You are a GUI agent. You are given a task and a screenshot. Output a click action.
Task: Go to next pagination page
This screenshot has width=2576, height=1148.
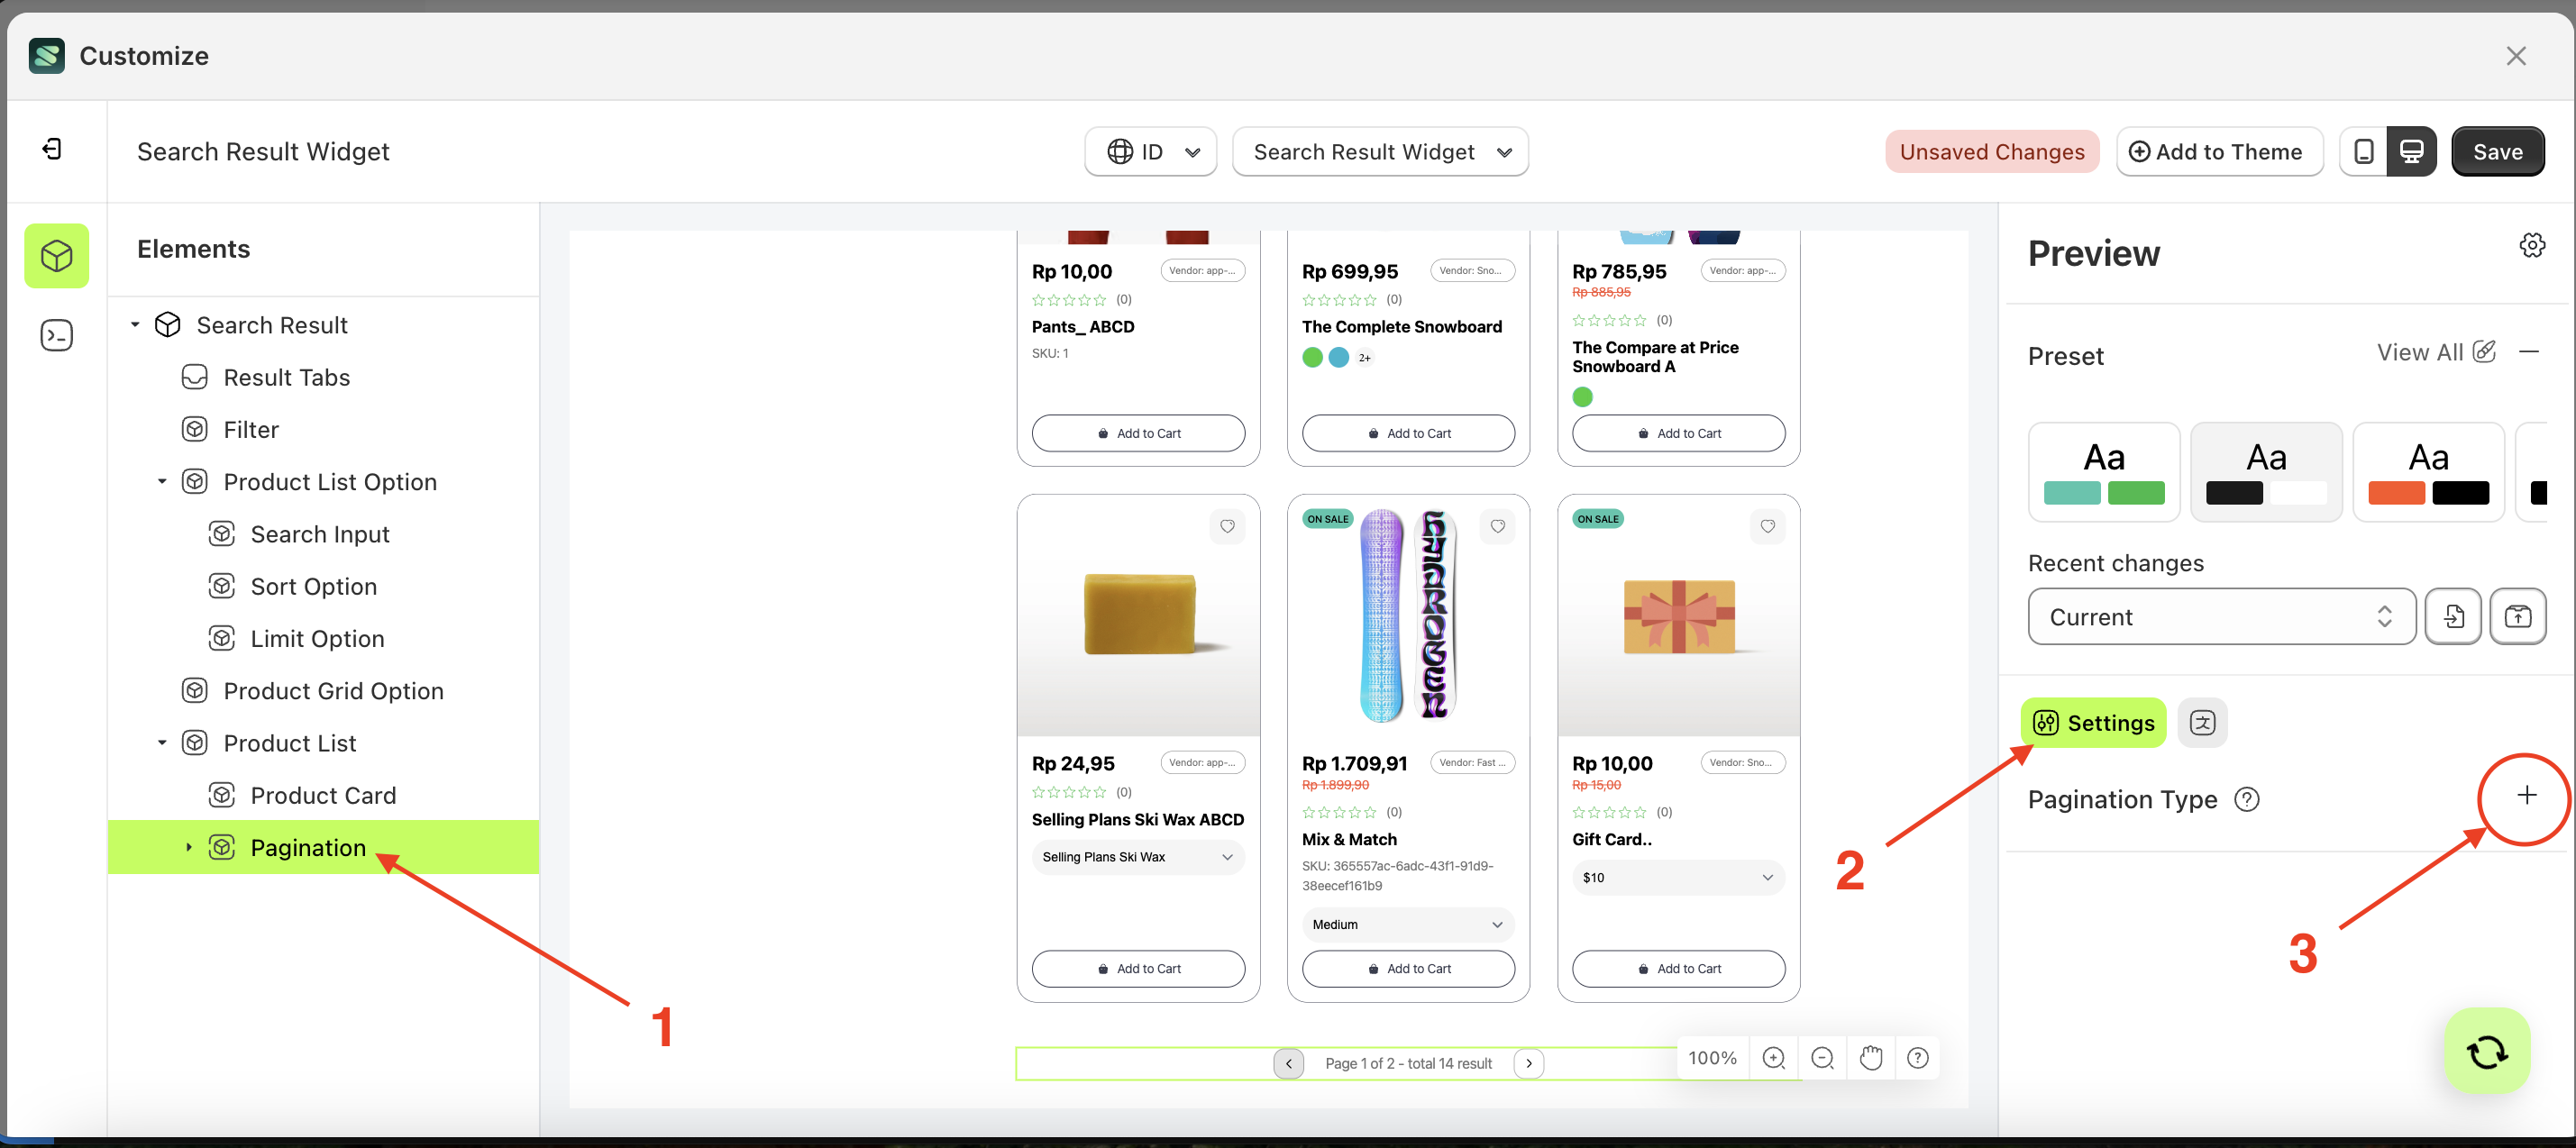tap(1528, 1063)
